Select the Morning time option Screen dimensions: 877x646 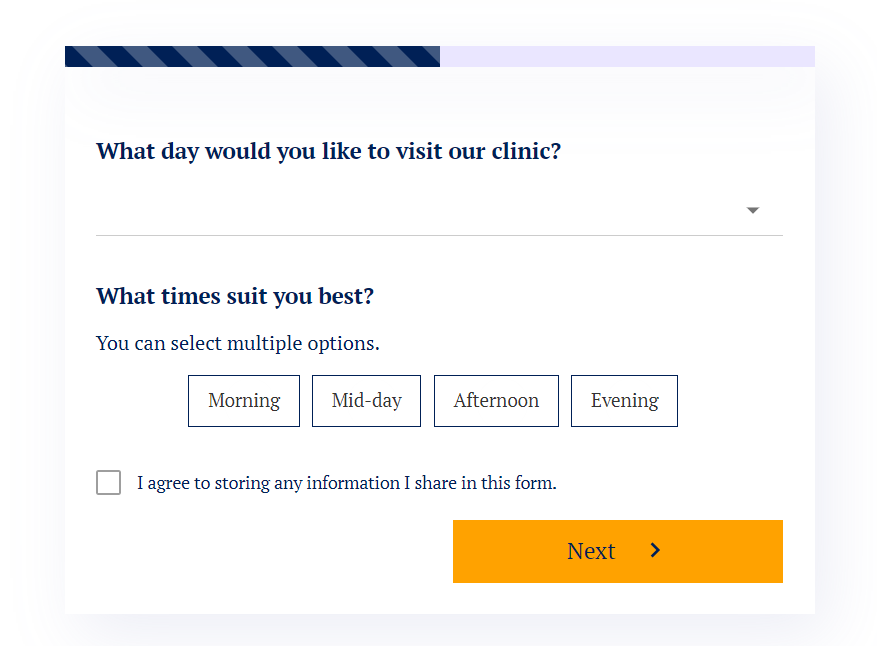point(244,401)
